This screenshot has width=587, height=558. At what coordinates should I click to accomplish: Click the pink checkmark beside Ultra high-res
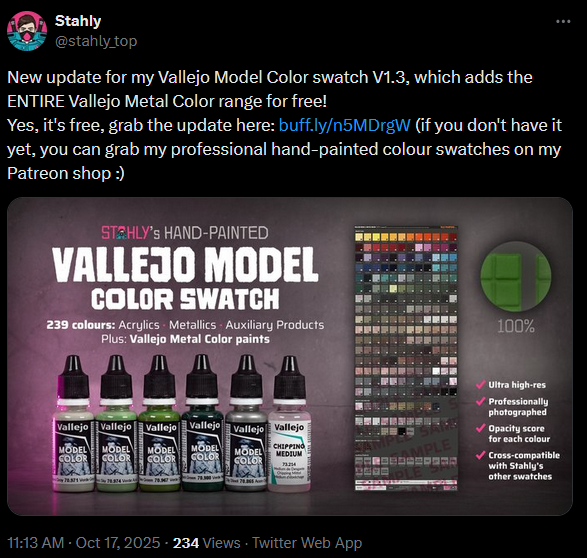point(481,384)
